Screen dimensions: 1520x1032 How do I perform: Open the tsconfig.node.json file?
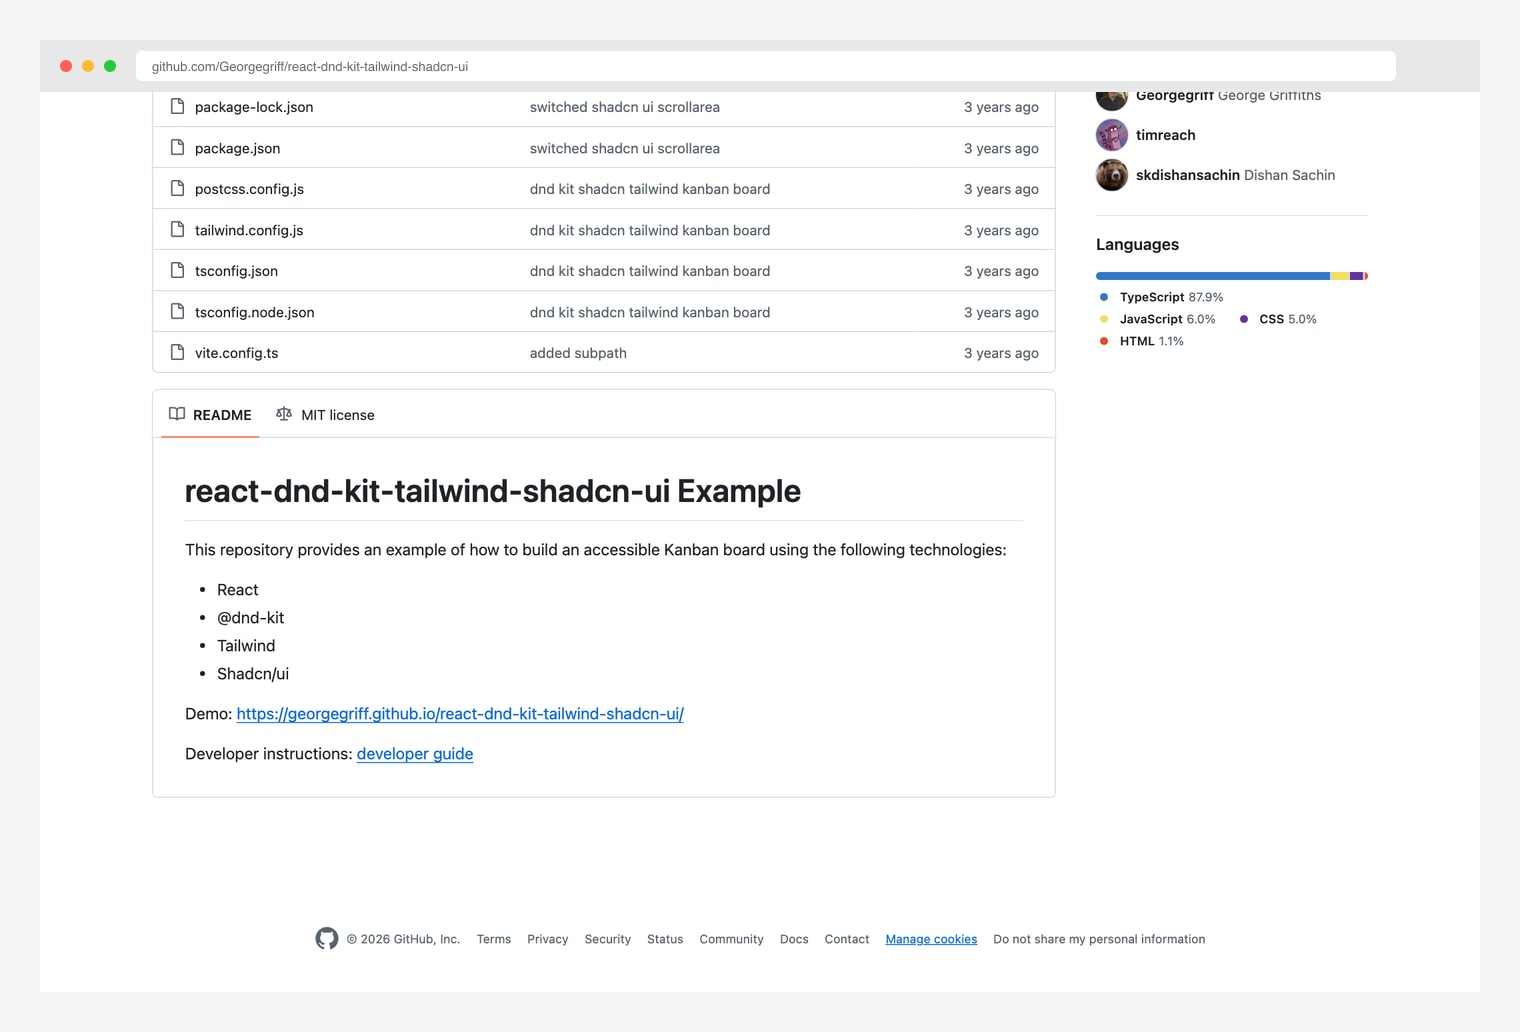(254, 312)
